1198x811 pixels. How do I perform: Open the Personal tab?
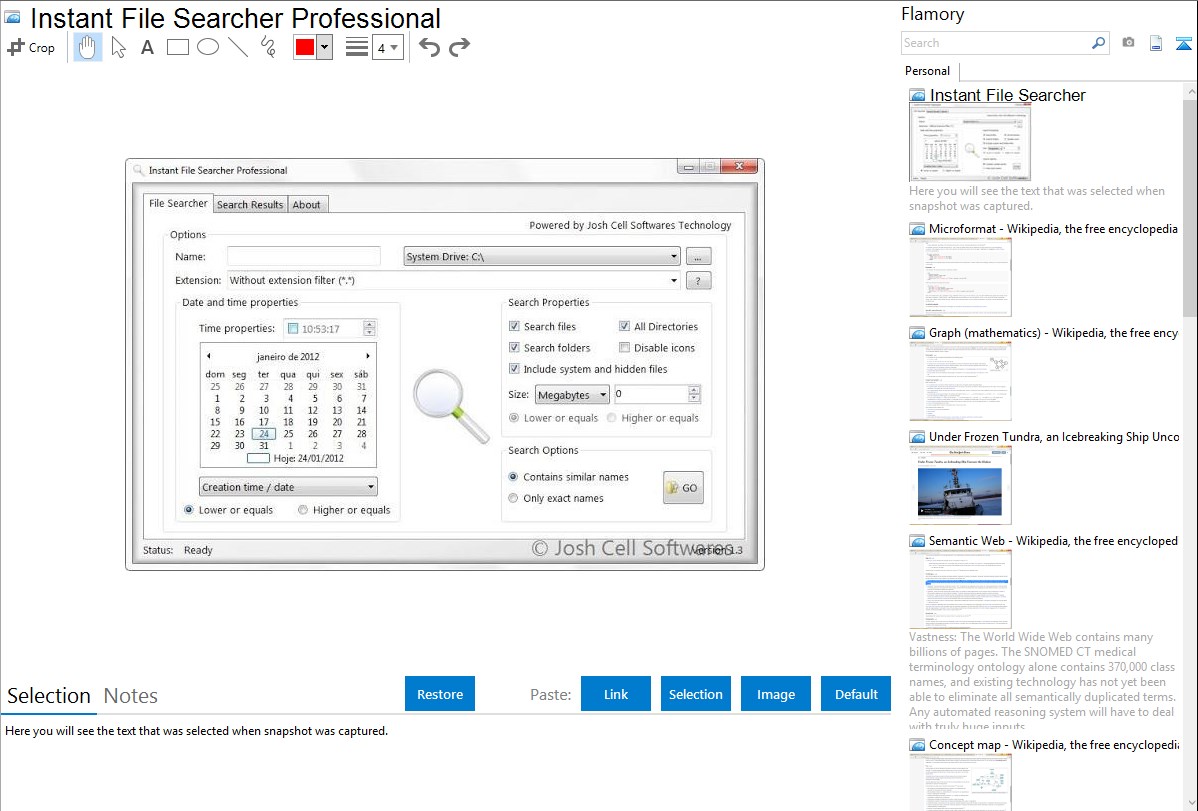pos(928,70)
